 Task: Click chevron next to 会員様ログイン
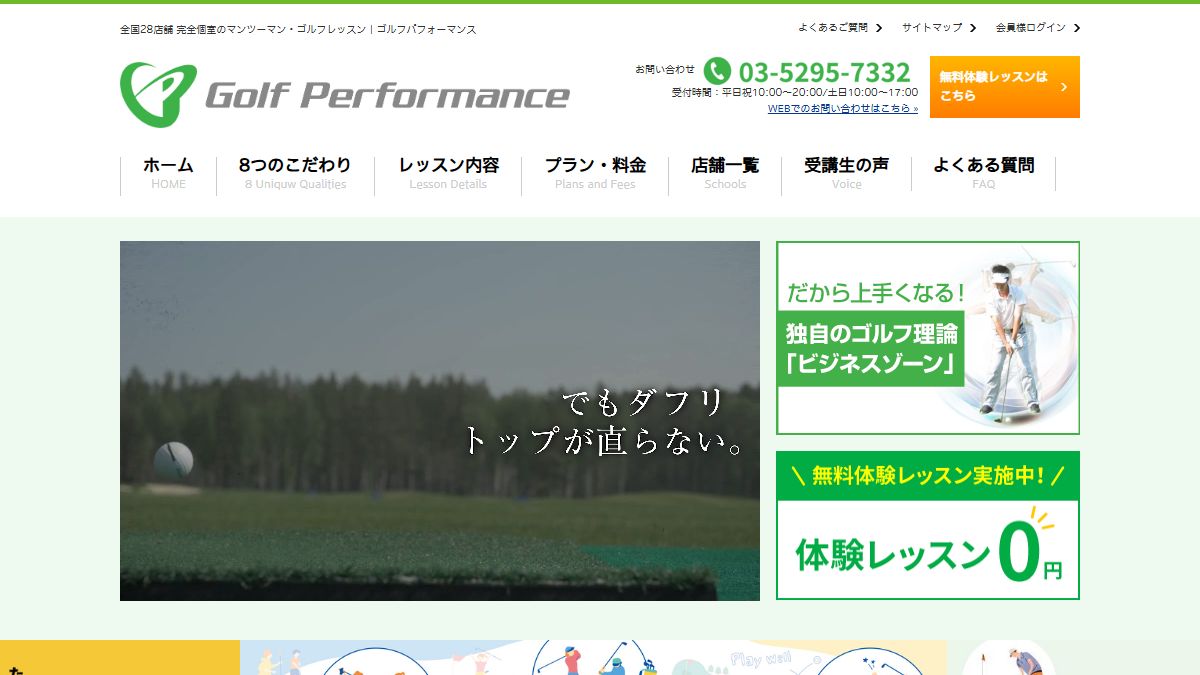tap(1077, 28)
